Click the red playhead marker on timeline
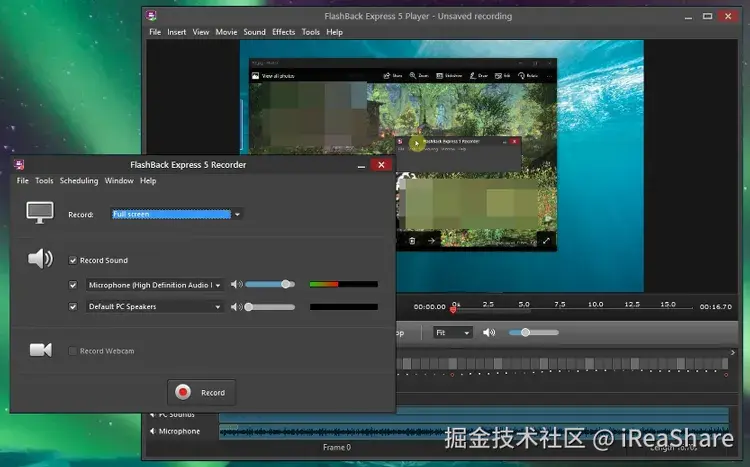This screenshot has width=750, height=467. [453, 310]
